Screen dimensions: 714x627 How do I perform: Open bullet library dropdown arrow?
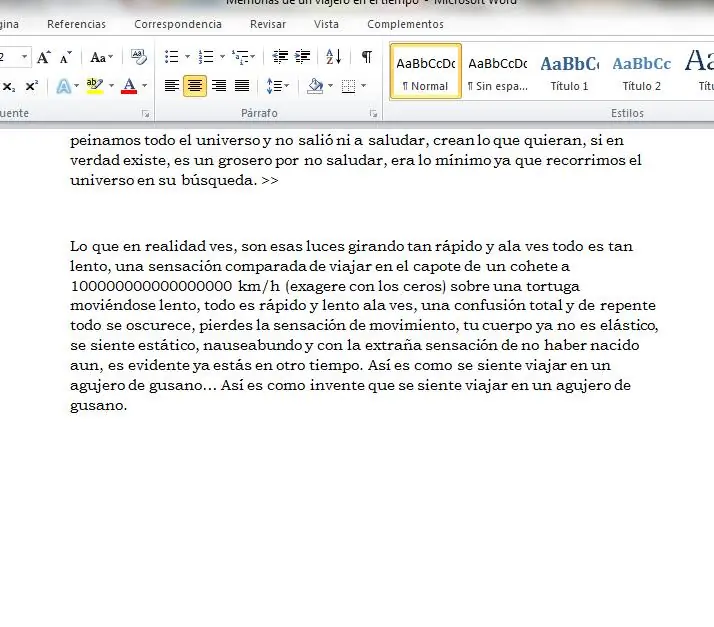(x=187, y=57)
